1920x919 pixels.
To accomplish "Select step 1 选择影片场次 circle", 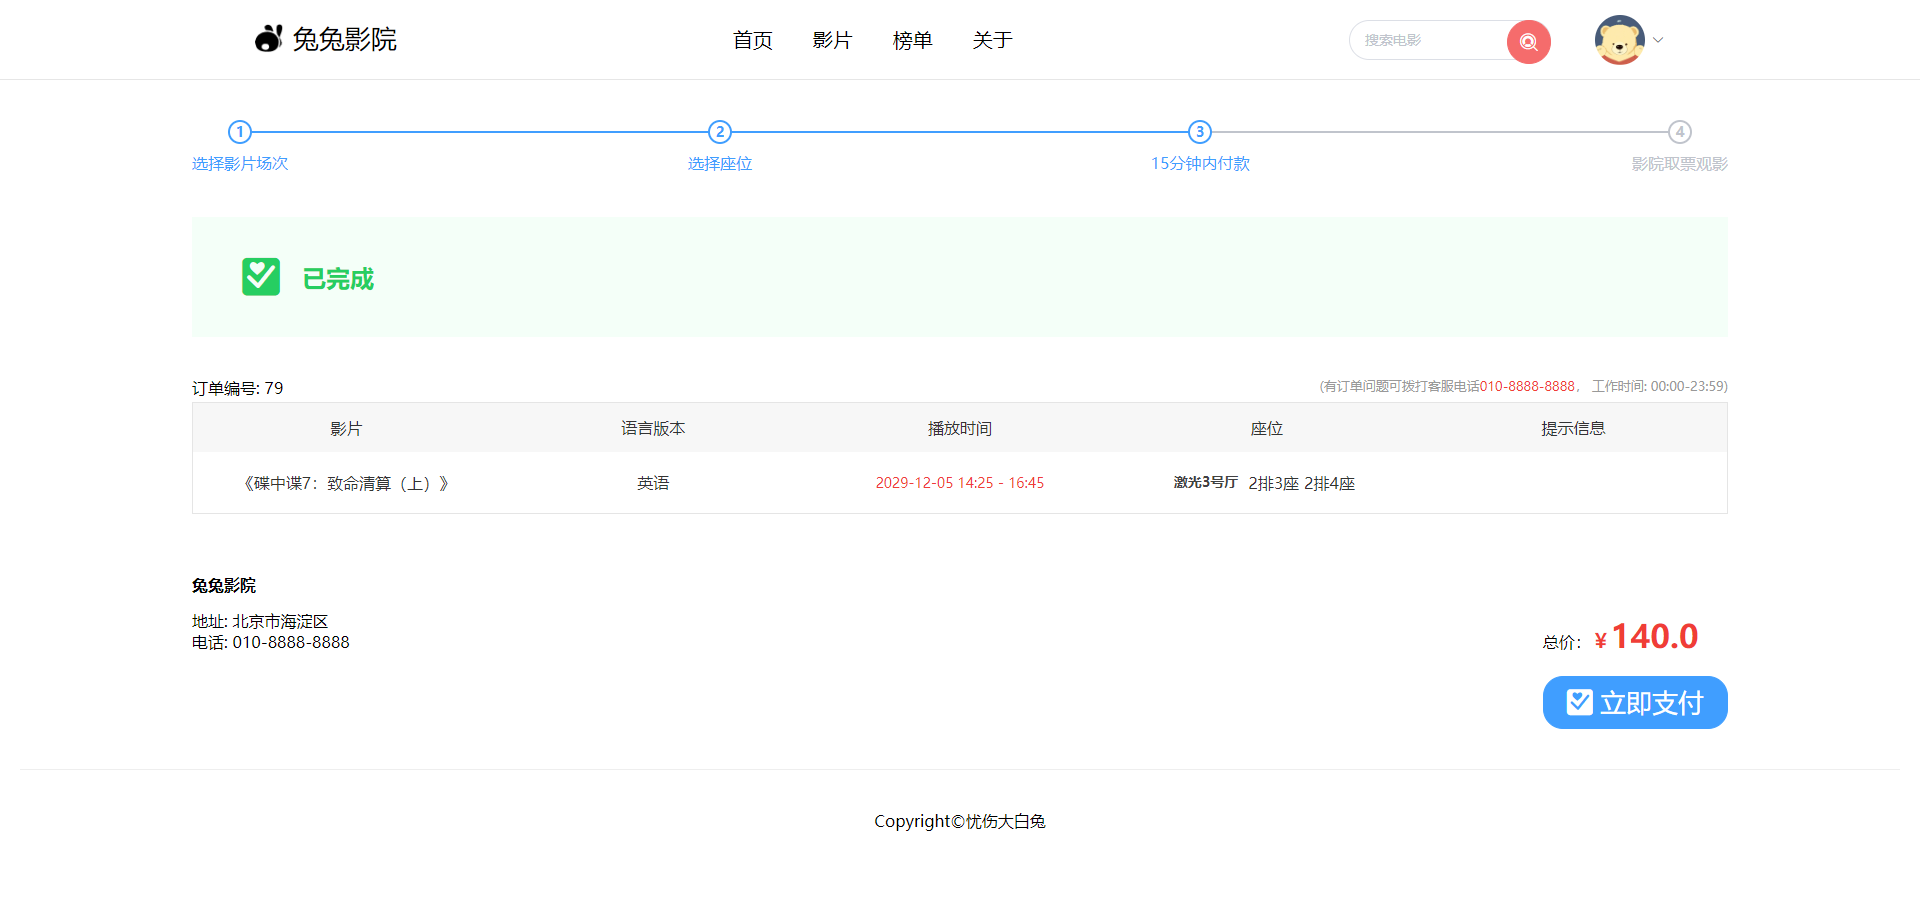I will pyautogui.click(x=240, y=131).
